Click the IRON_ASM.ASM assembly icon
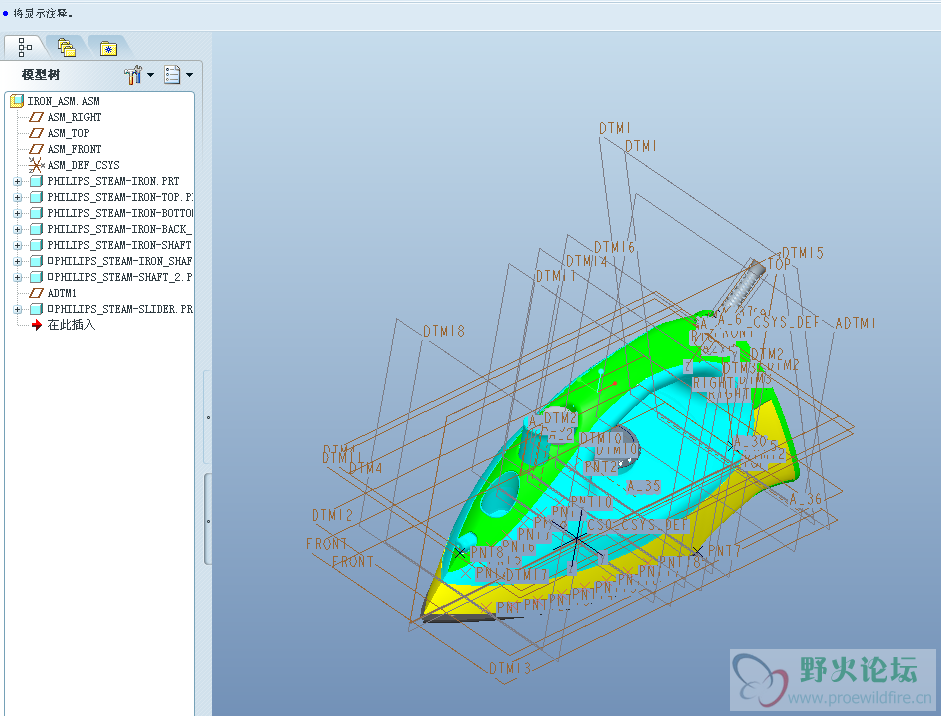Screen dimensions: 941x716 click(x=17, y=101)
